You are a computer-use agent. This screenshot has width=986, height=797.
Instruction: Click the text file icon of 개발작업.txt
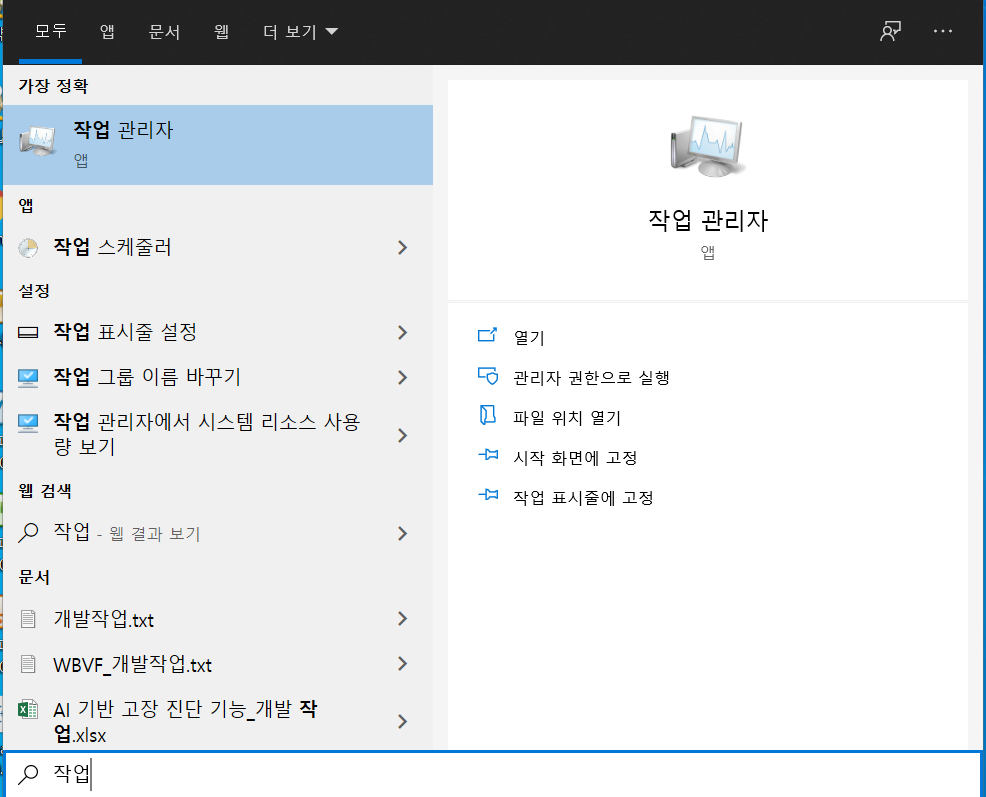(x=28, y=619)
